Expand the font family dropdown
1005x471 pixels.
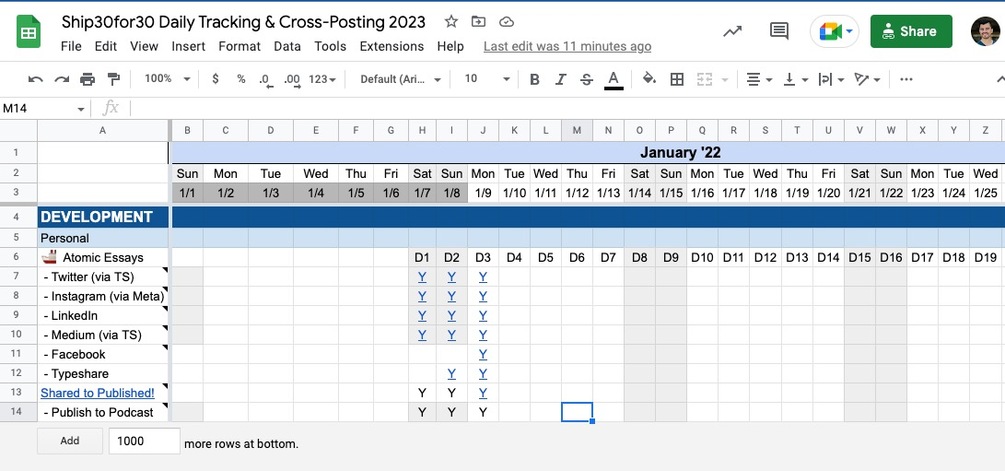tap(399, 79)
